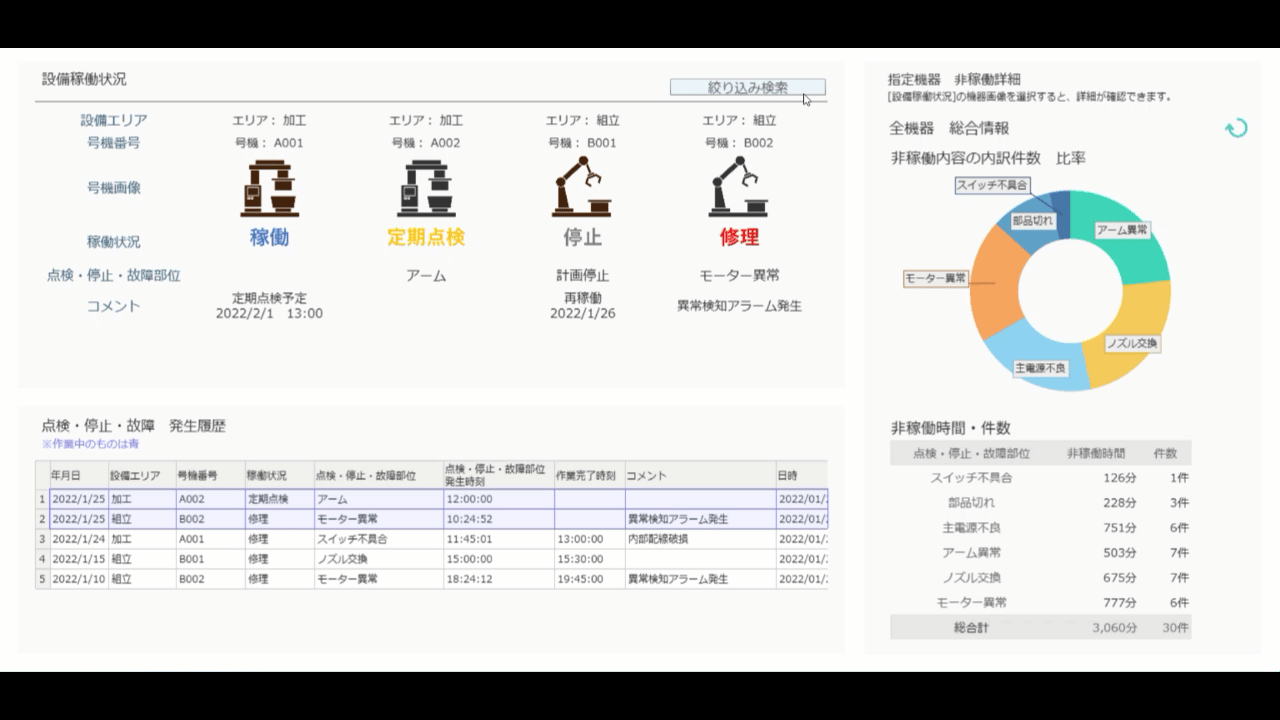This screenshot has width=1280, height=720.
Task: Click the 稼働状況 column header in history table
Action: [279, 475]
